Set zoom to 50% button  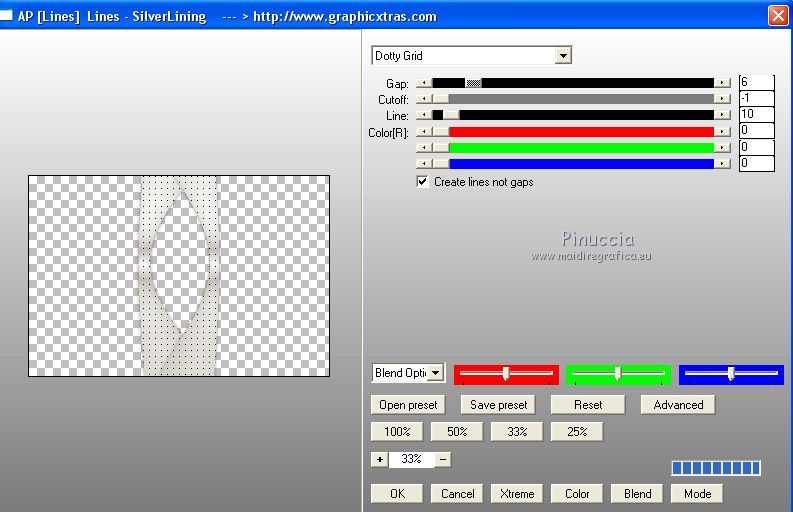[x=457, y=432]
